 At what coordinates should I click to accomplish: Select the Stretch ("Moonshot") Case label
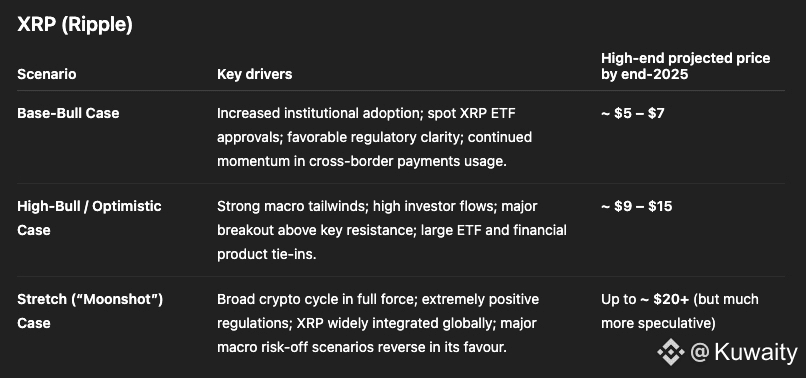[x=90, y=311]
